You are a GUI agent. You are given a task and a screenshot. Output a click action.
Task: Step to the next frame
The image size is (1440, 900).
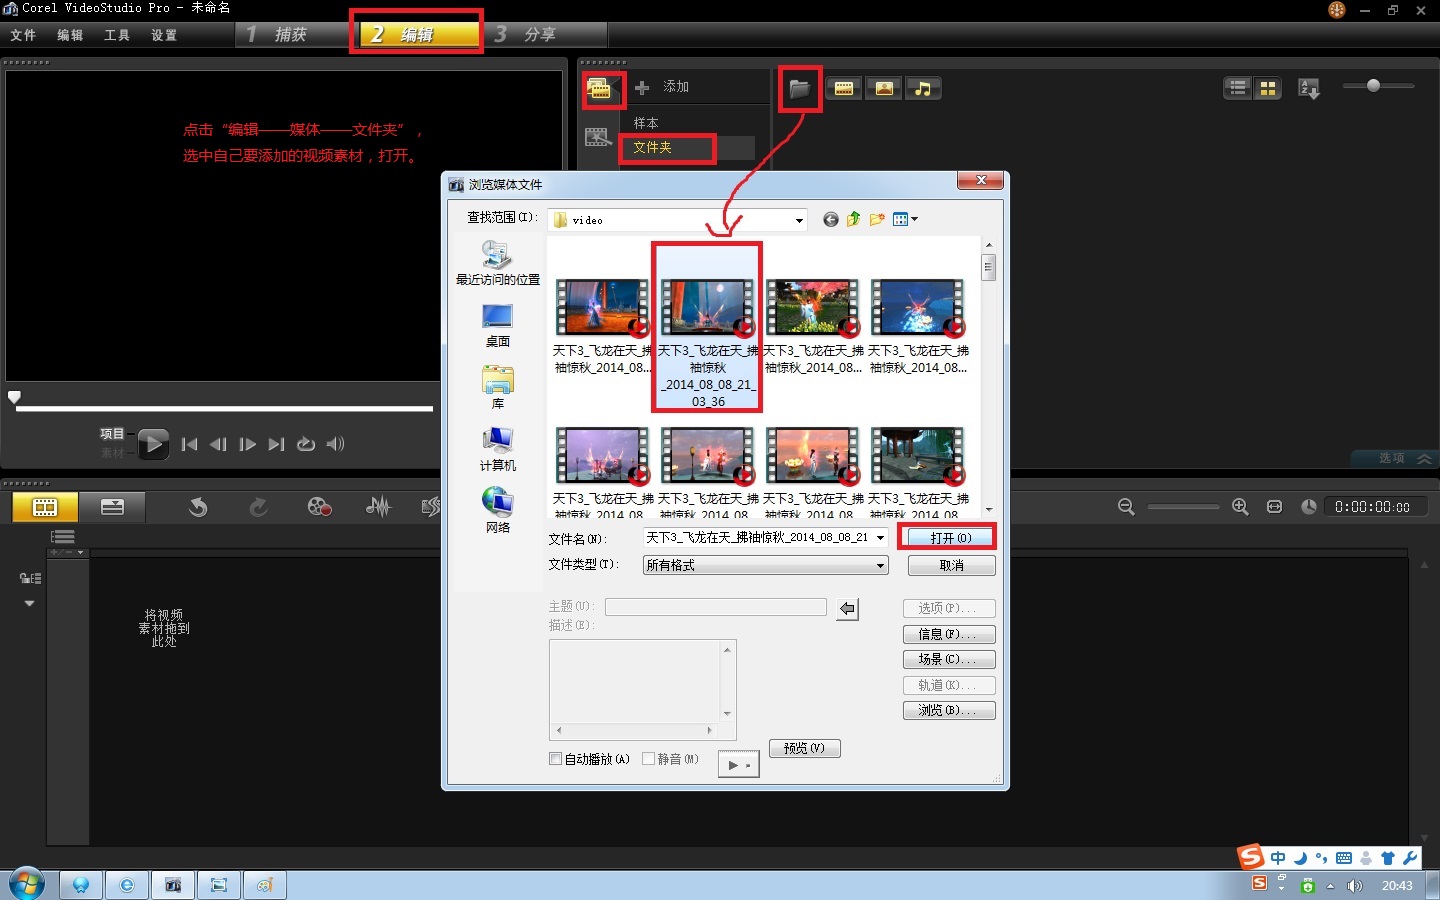pyautogui.click(x=248, y=444)
